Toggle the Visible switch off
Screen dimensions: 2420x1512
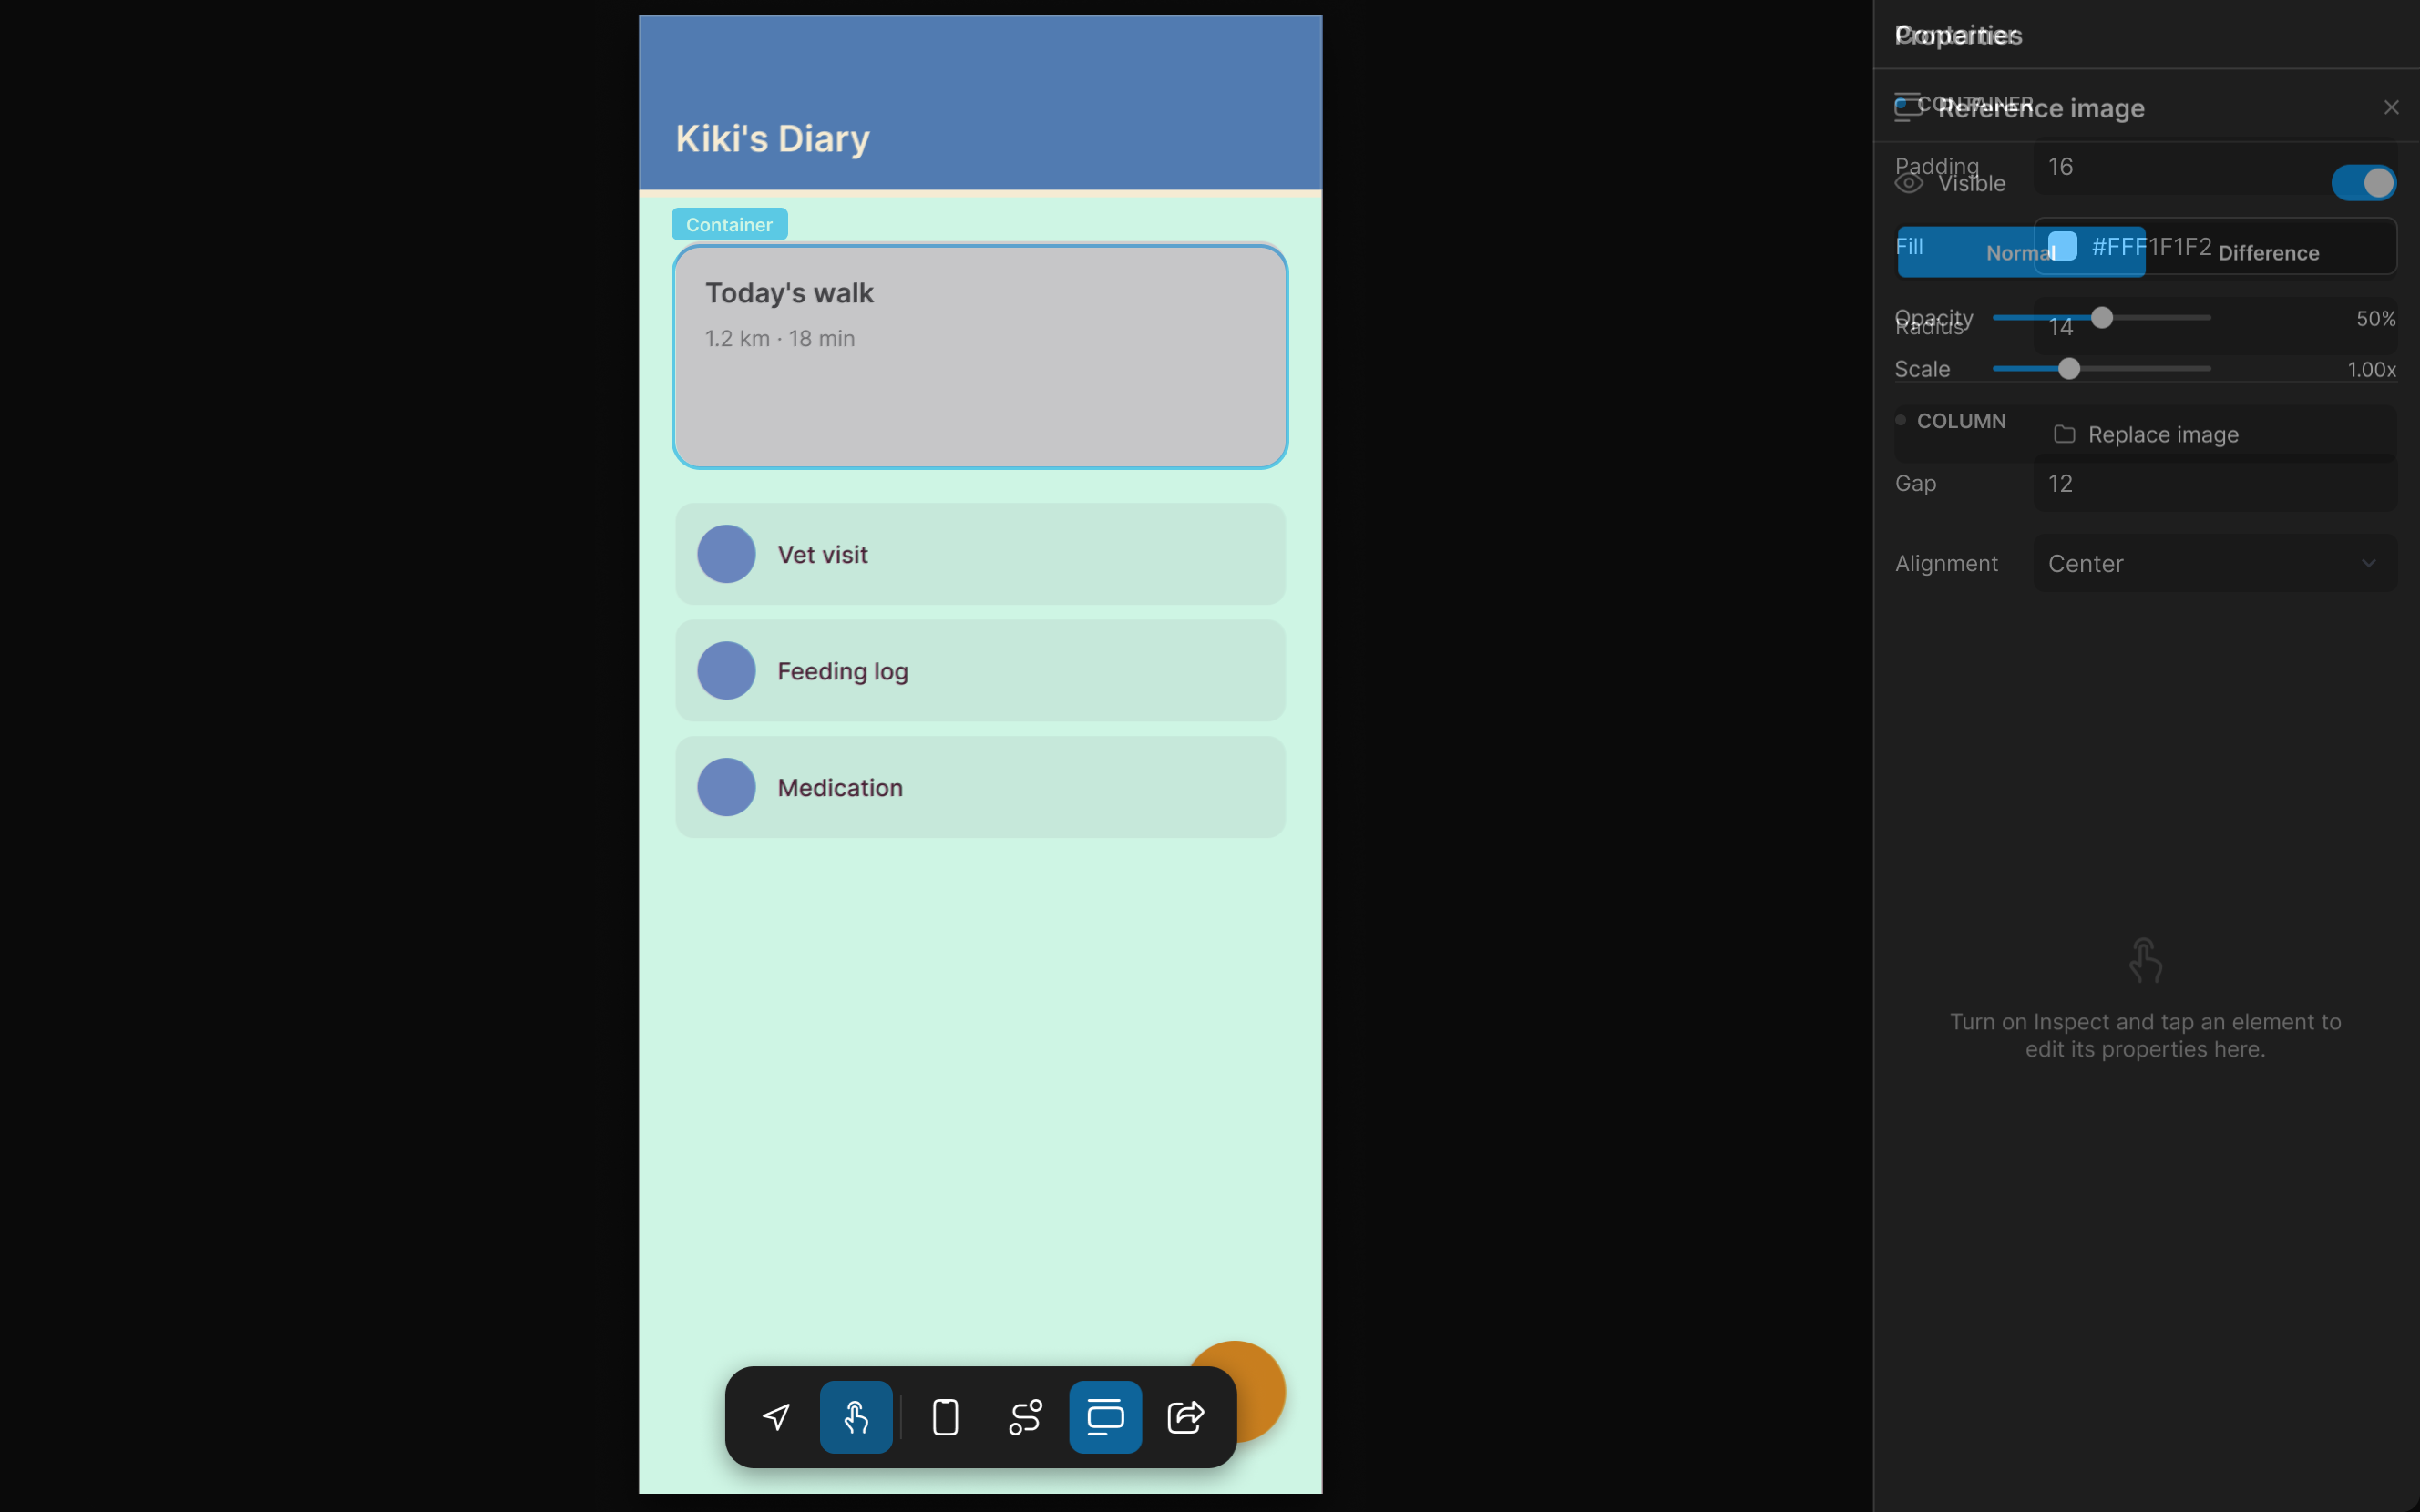pos(2364,183)
